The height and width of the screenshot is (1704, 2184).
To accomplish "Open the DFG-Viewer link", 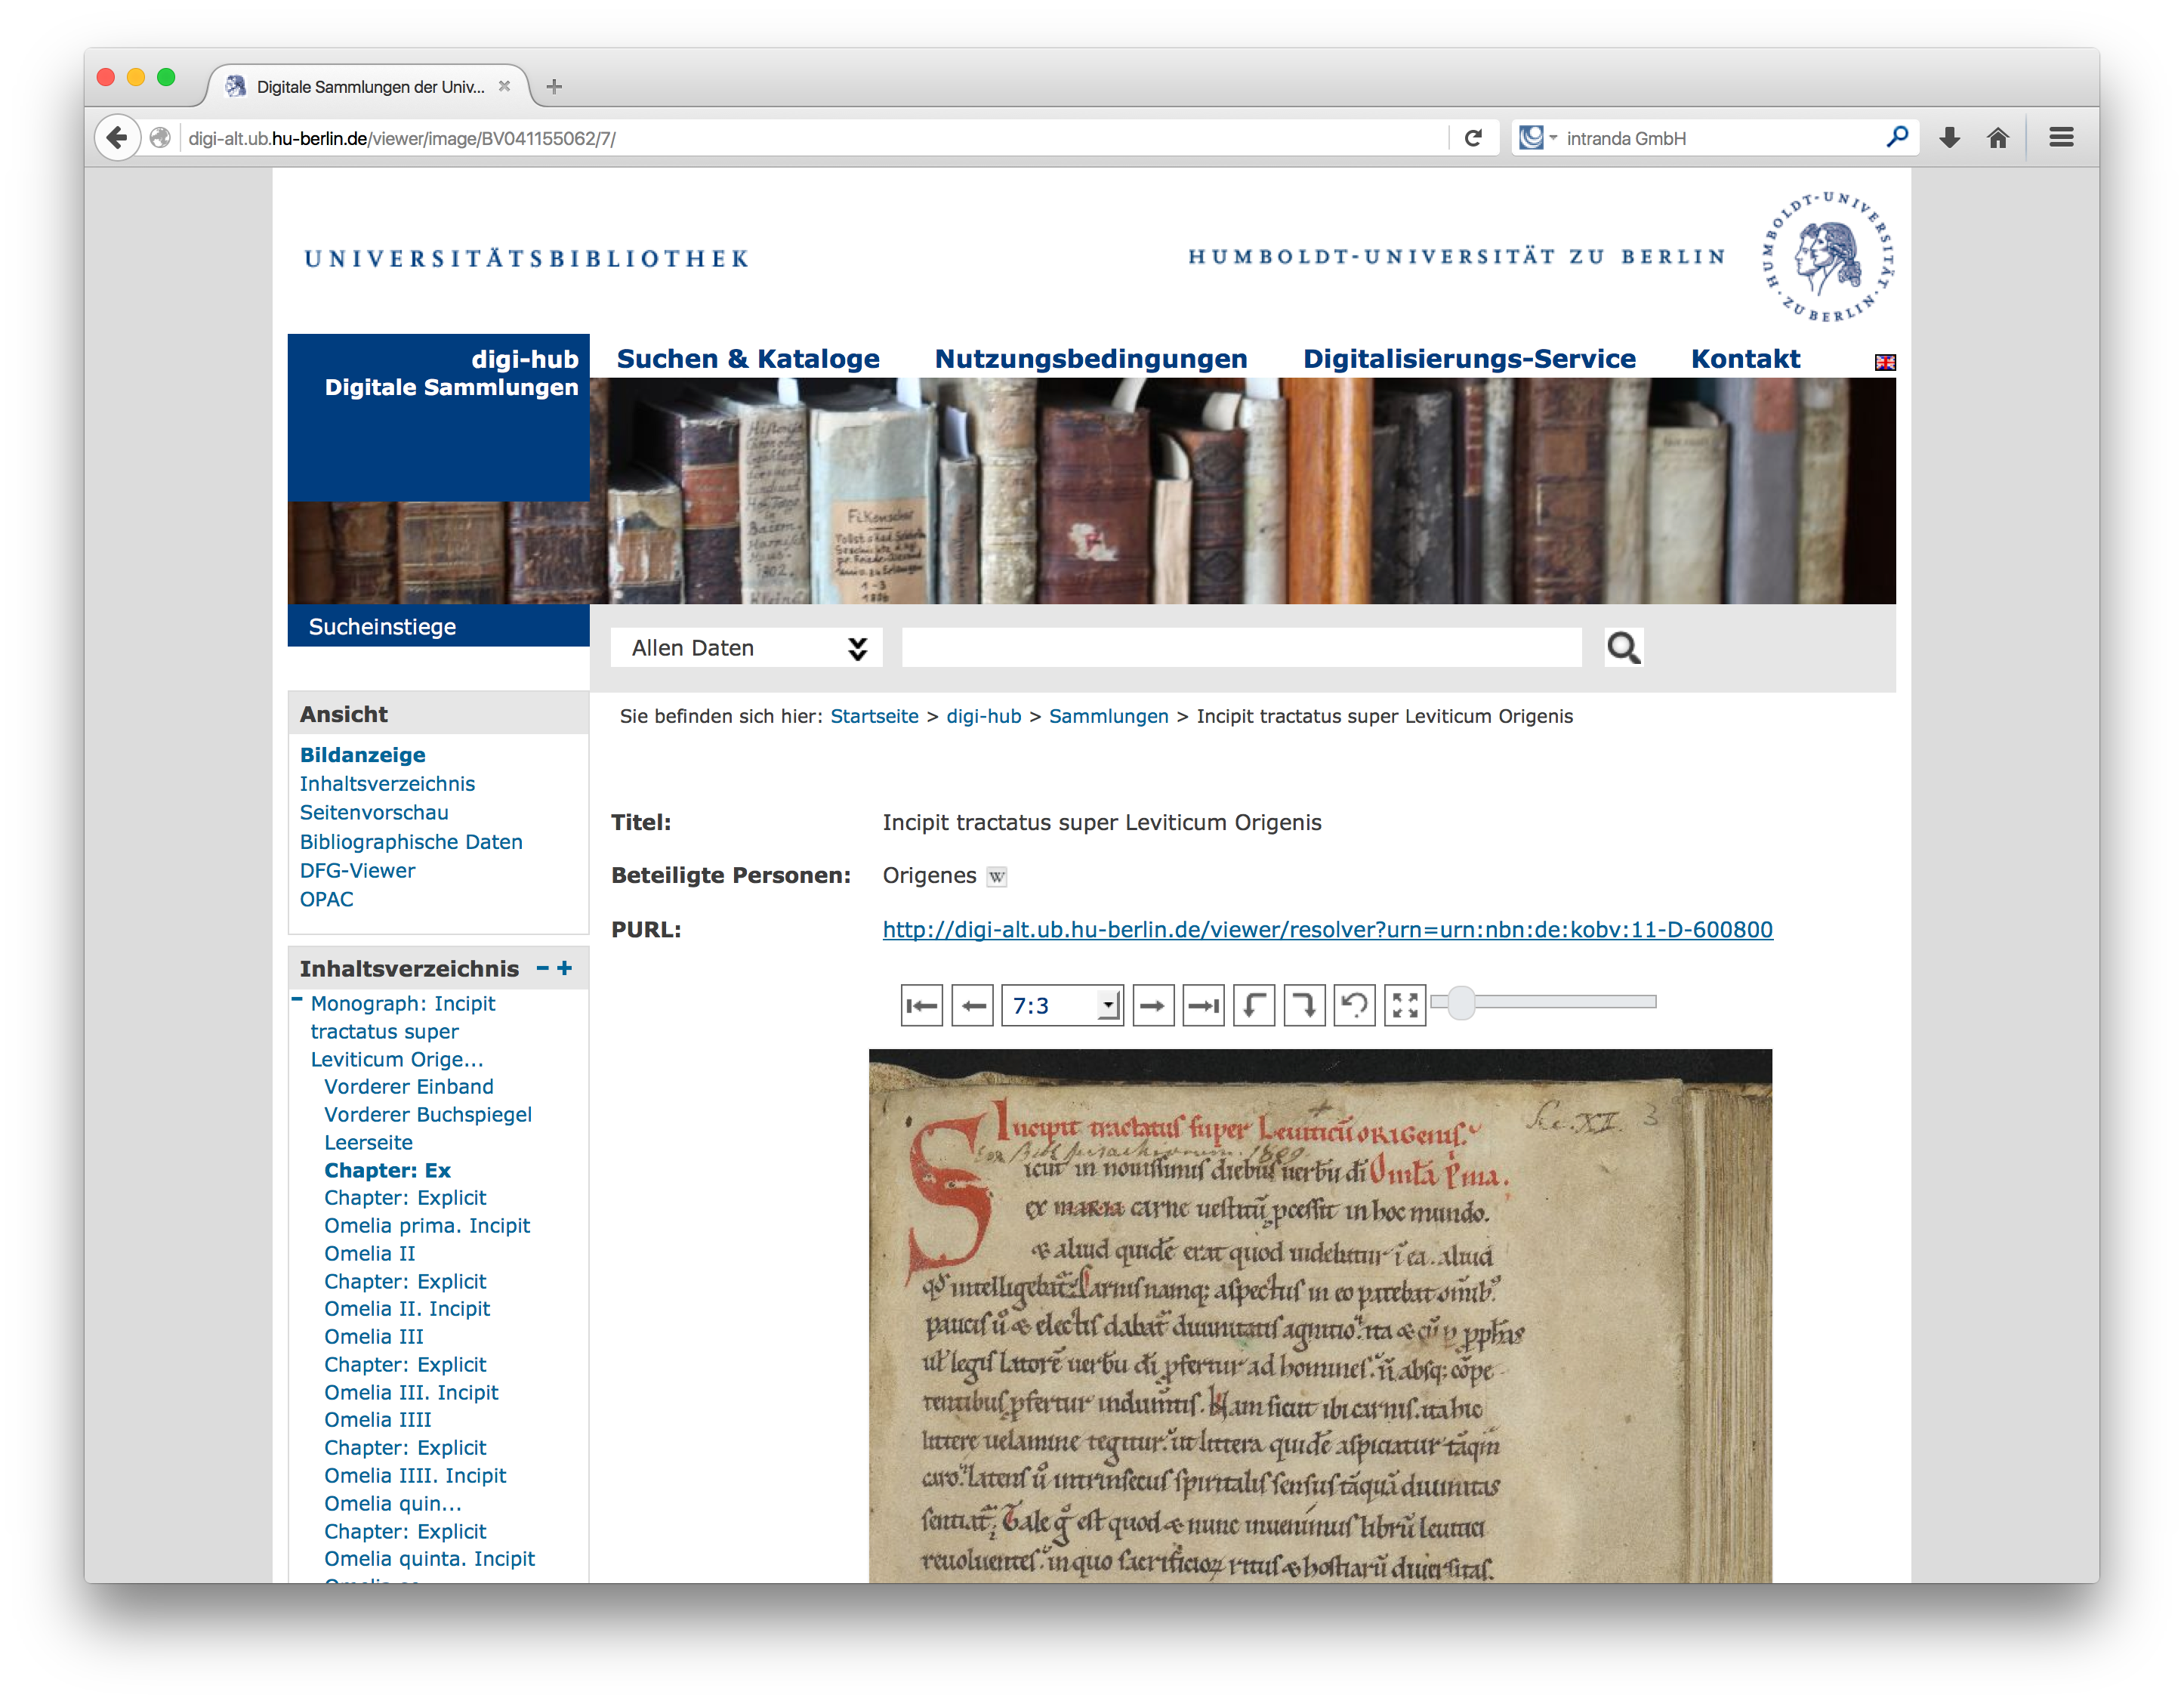I will click(357, 871).
